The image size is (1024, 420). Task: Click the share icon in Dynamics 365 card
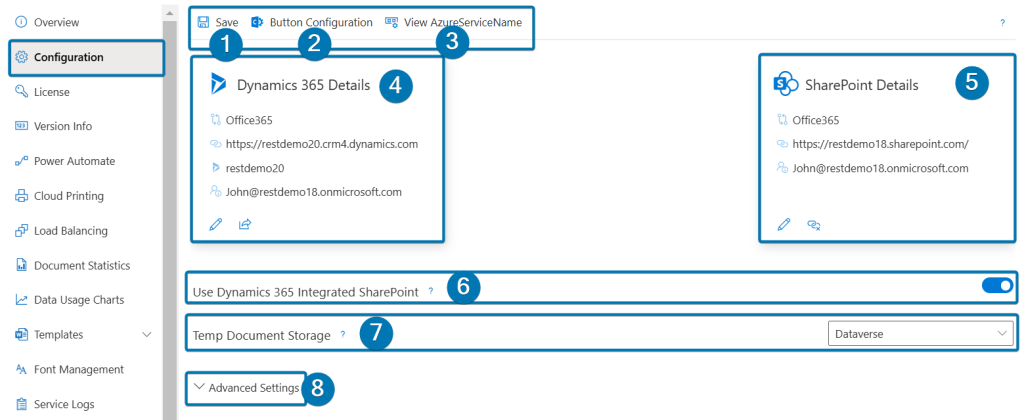245,225
